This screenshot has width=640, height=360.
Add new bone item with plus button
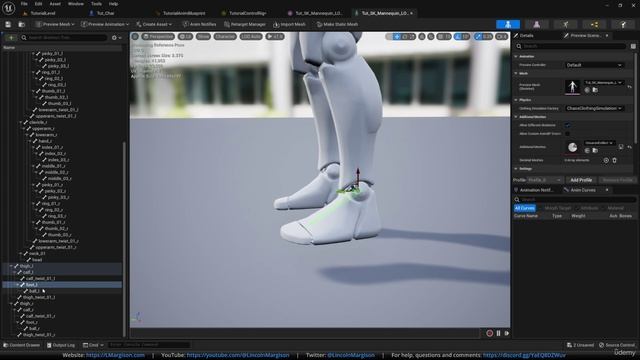(x=11, y=38)
